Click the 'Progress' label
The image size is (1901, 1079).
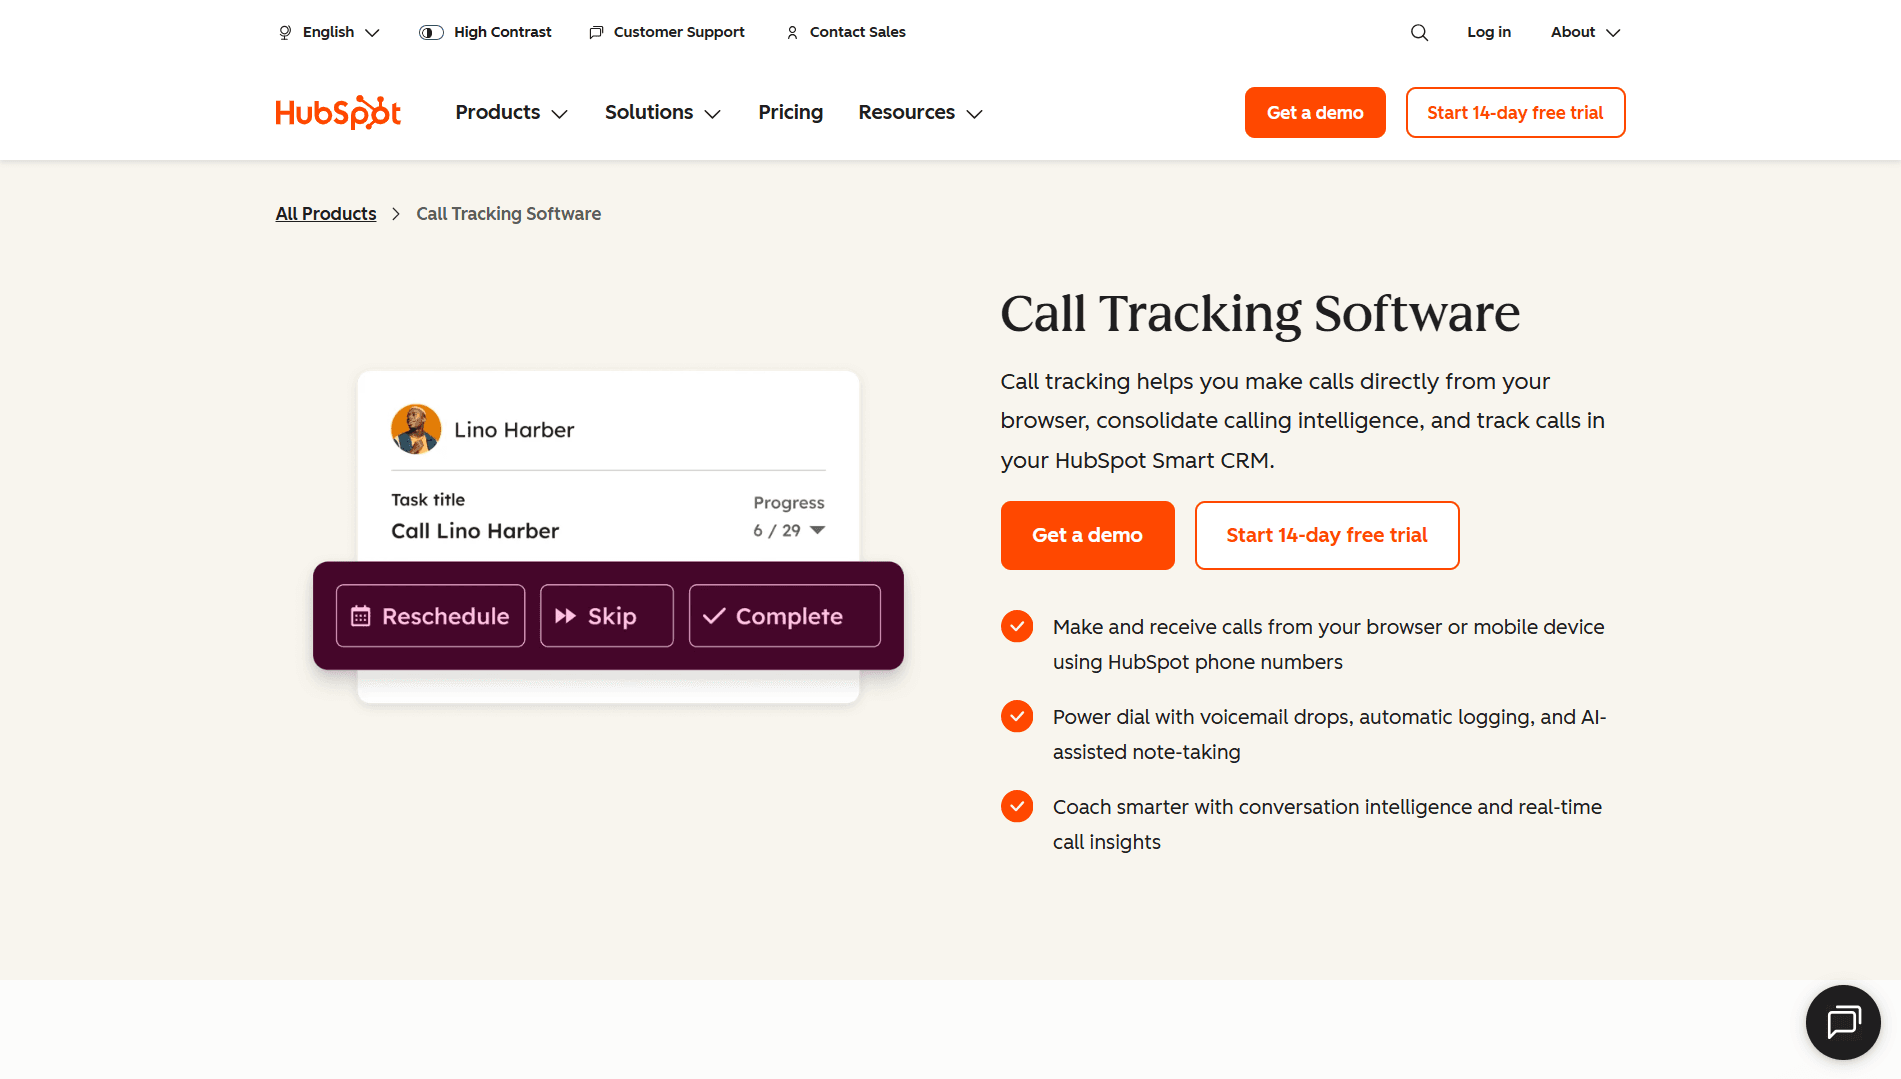789,503
